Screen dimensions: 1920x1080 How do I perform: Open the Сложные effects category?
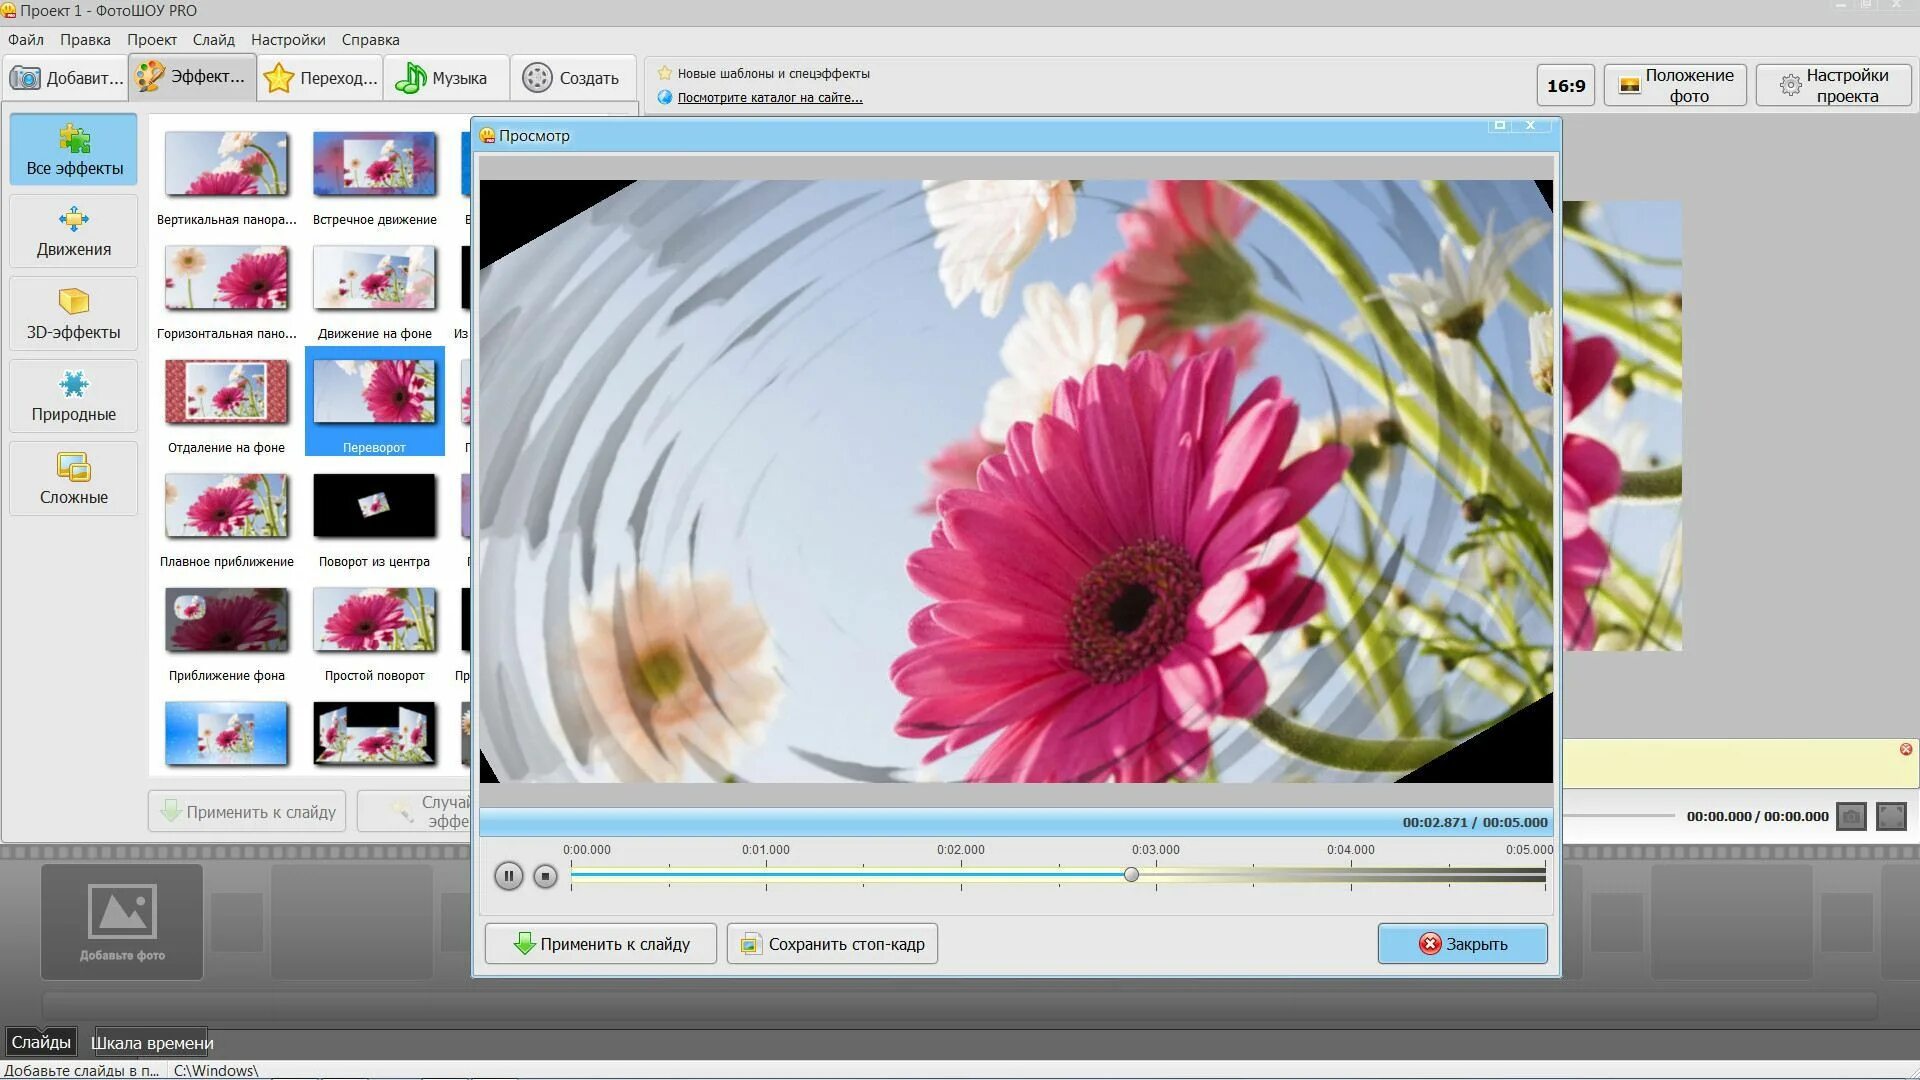click(73, 479)
